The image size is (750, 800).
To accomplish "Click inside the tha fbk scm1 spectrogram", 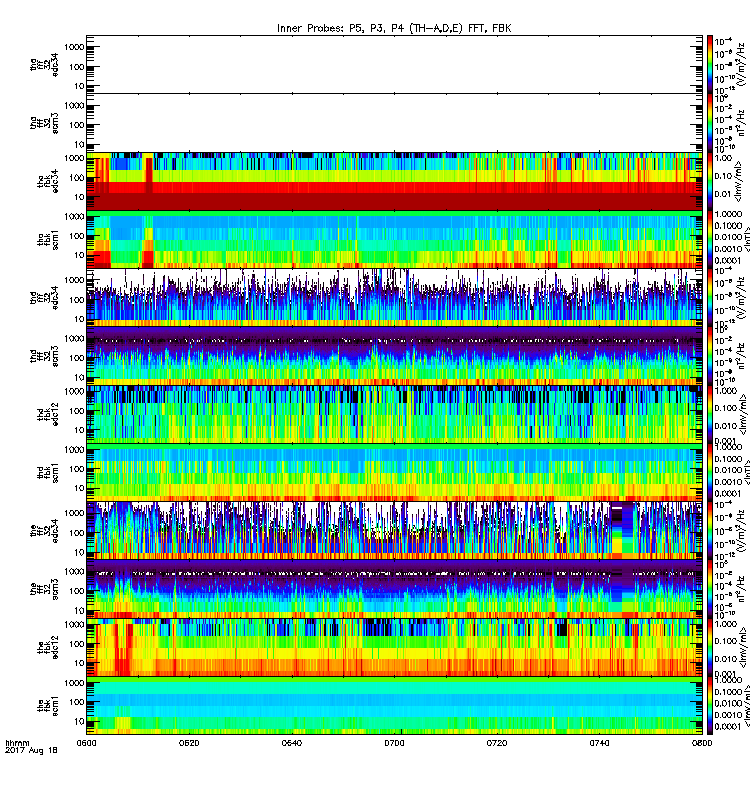I will tap(394, 239).
